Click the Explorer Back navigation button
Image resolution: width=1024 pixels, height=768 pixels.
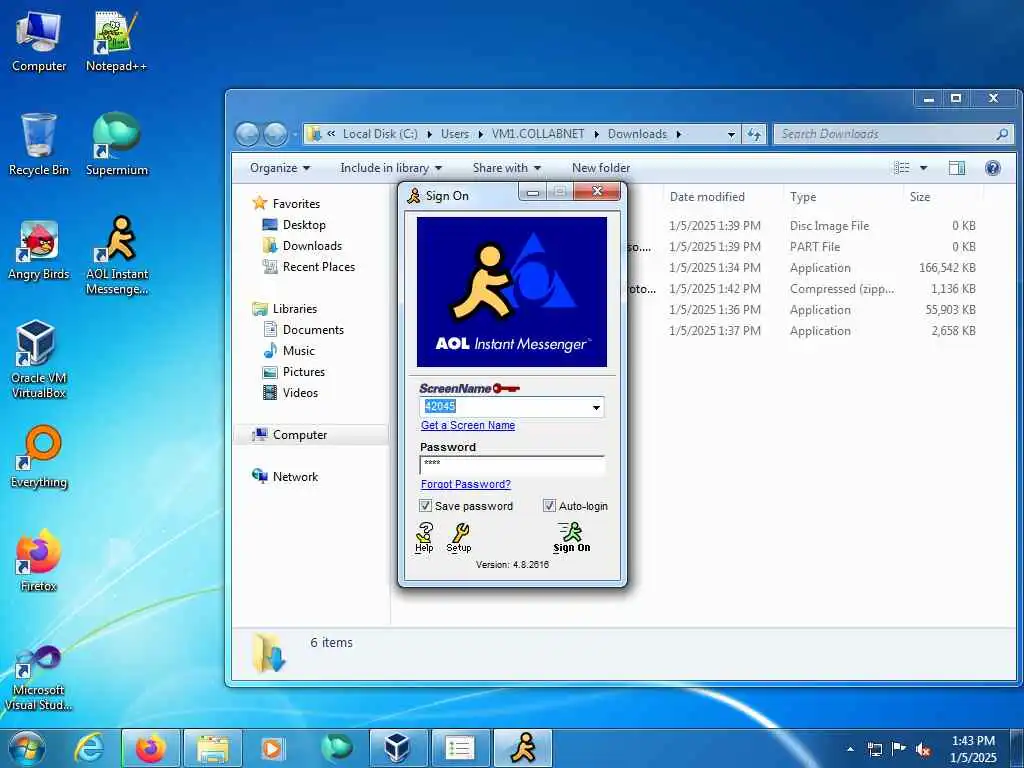coord(248,134)
